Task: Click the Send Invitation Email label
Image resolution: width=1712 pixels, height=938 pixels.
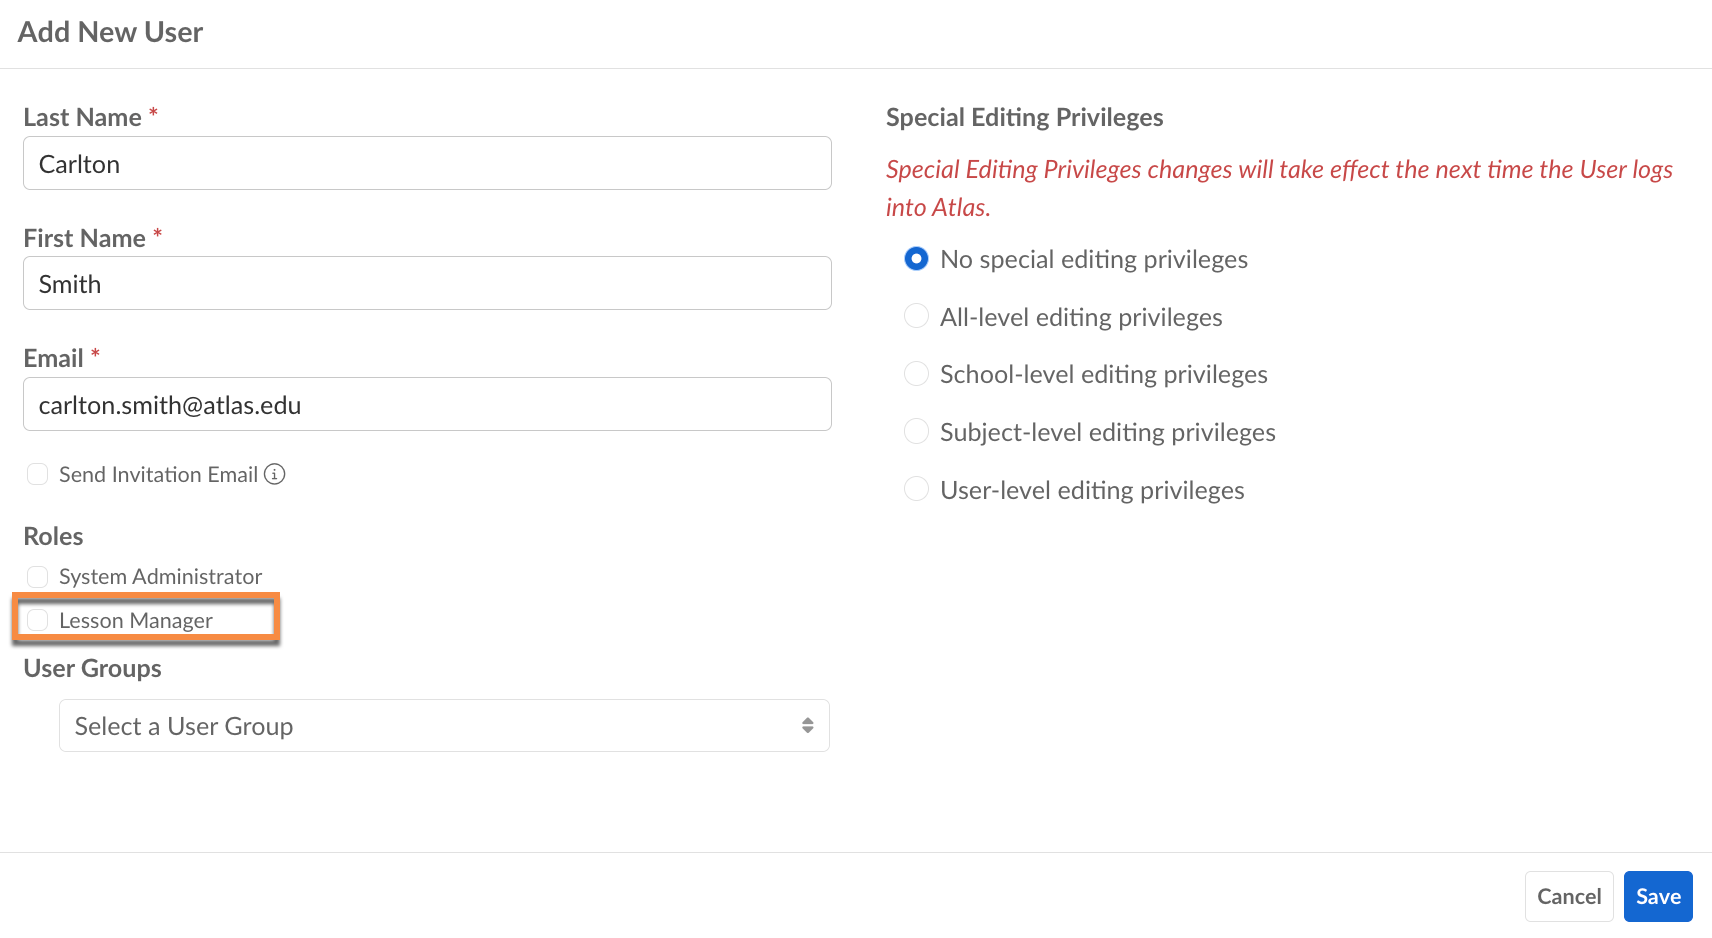Action: [158, 474]
